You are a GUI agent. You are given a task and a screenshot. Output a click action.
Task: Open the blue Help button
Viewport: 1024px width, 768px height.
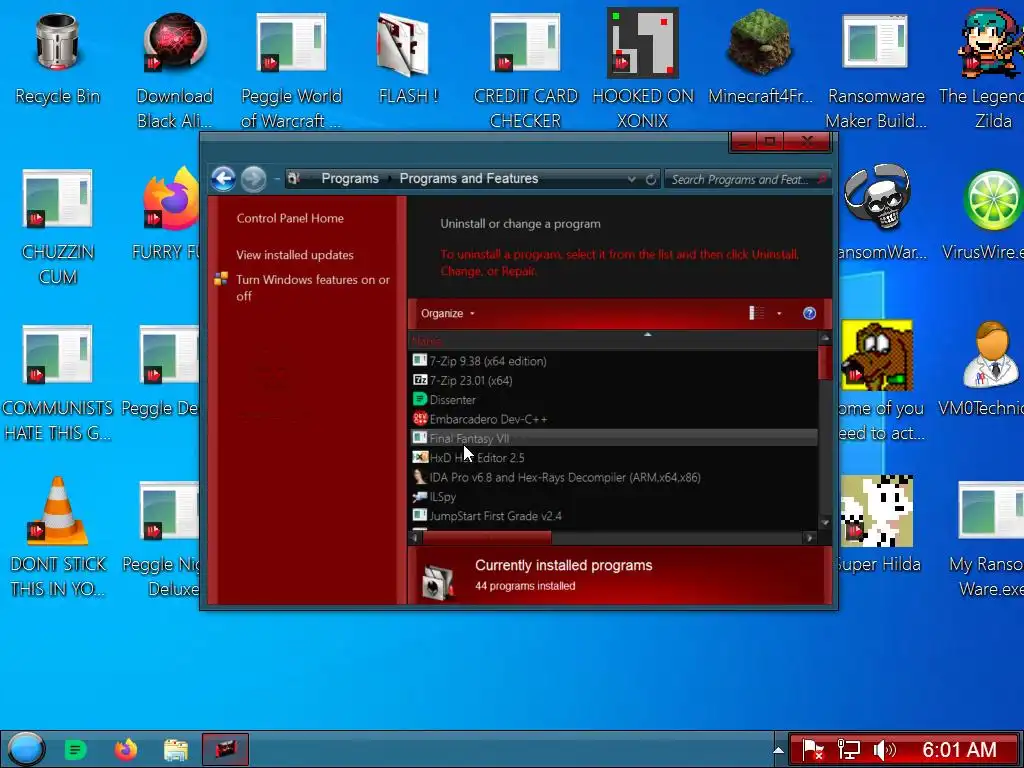(x=809, y=313)
